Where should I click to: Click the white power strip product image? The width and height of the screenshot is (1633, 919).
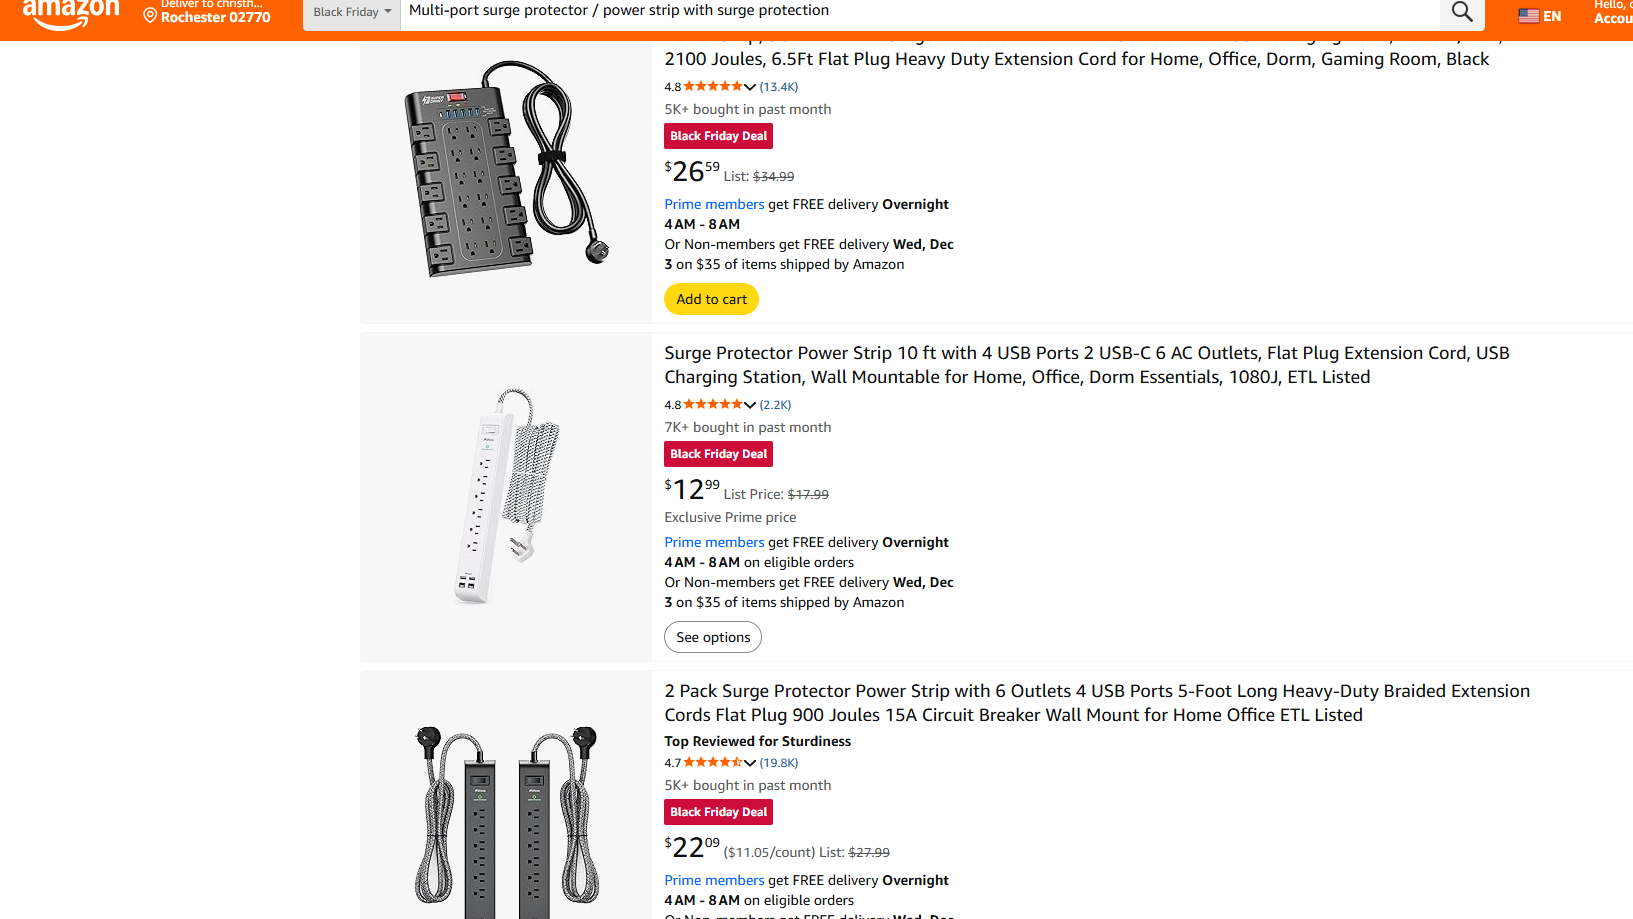point(506,496)
